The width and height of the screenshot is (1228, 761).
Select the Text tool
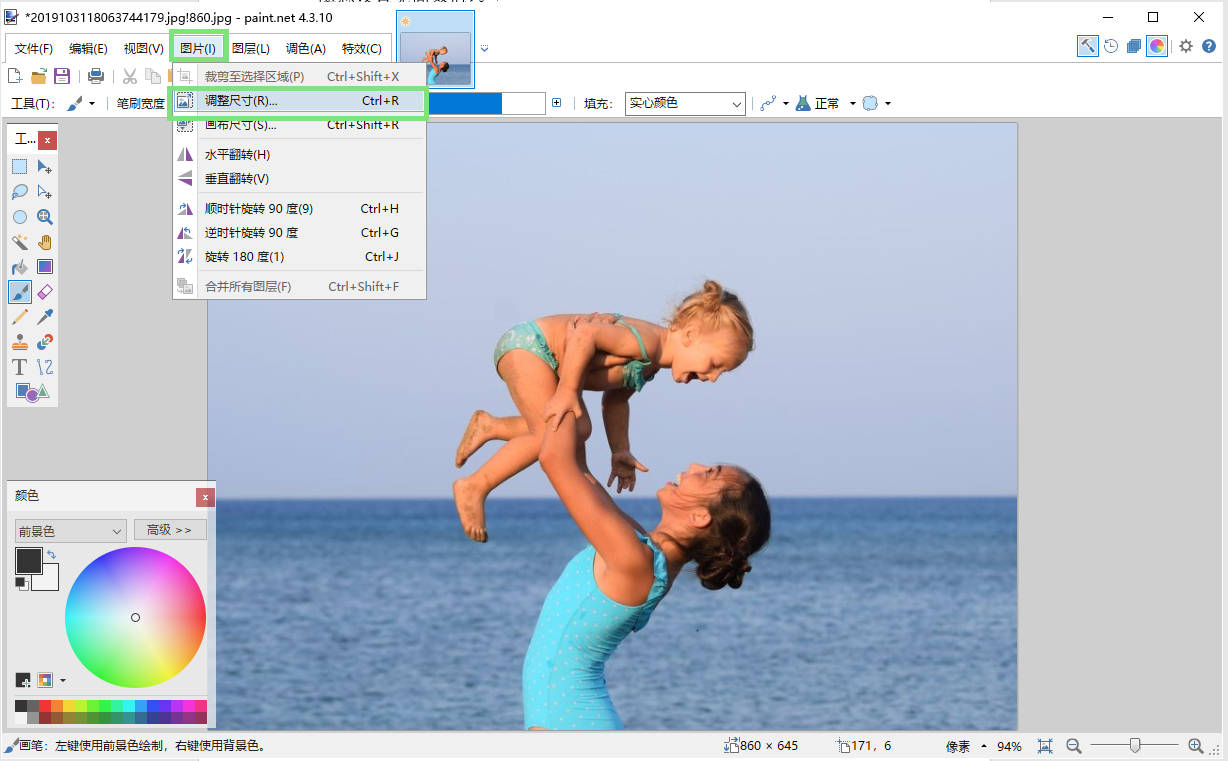tap(20, 367)
